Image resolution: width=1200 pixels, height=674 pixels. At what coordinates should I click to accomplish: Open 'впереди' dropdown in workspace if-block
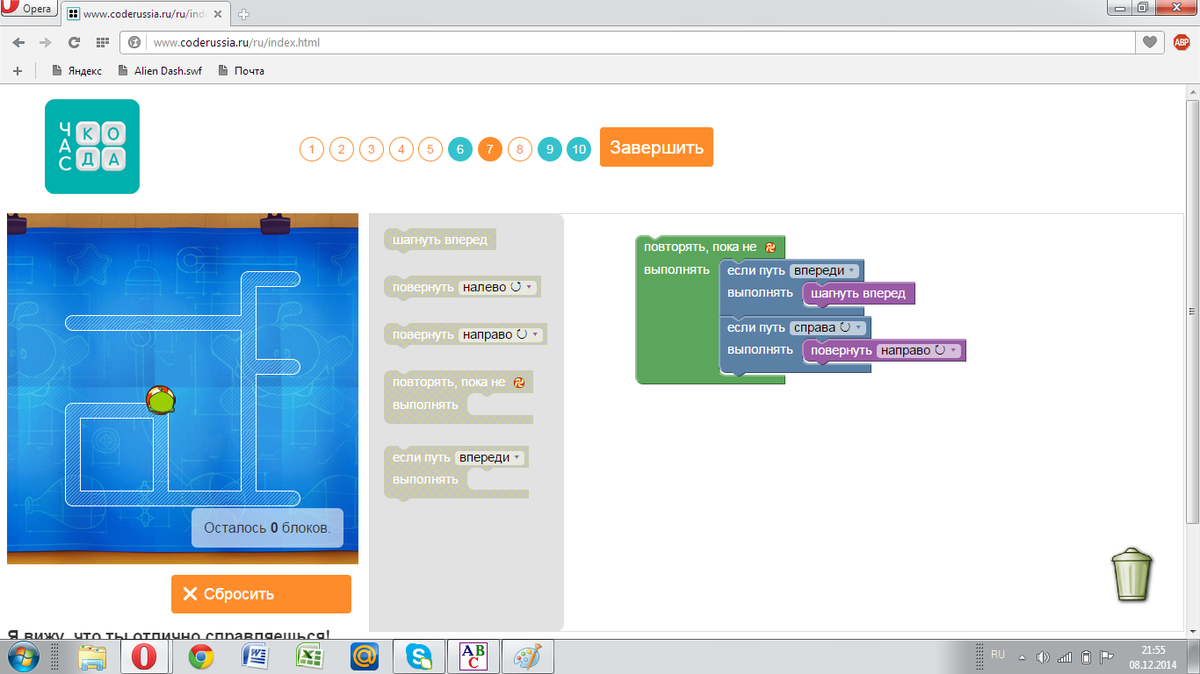(x=824, y=271)
